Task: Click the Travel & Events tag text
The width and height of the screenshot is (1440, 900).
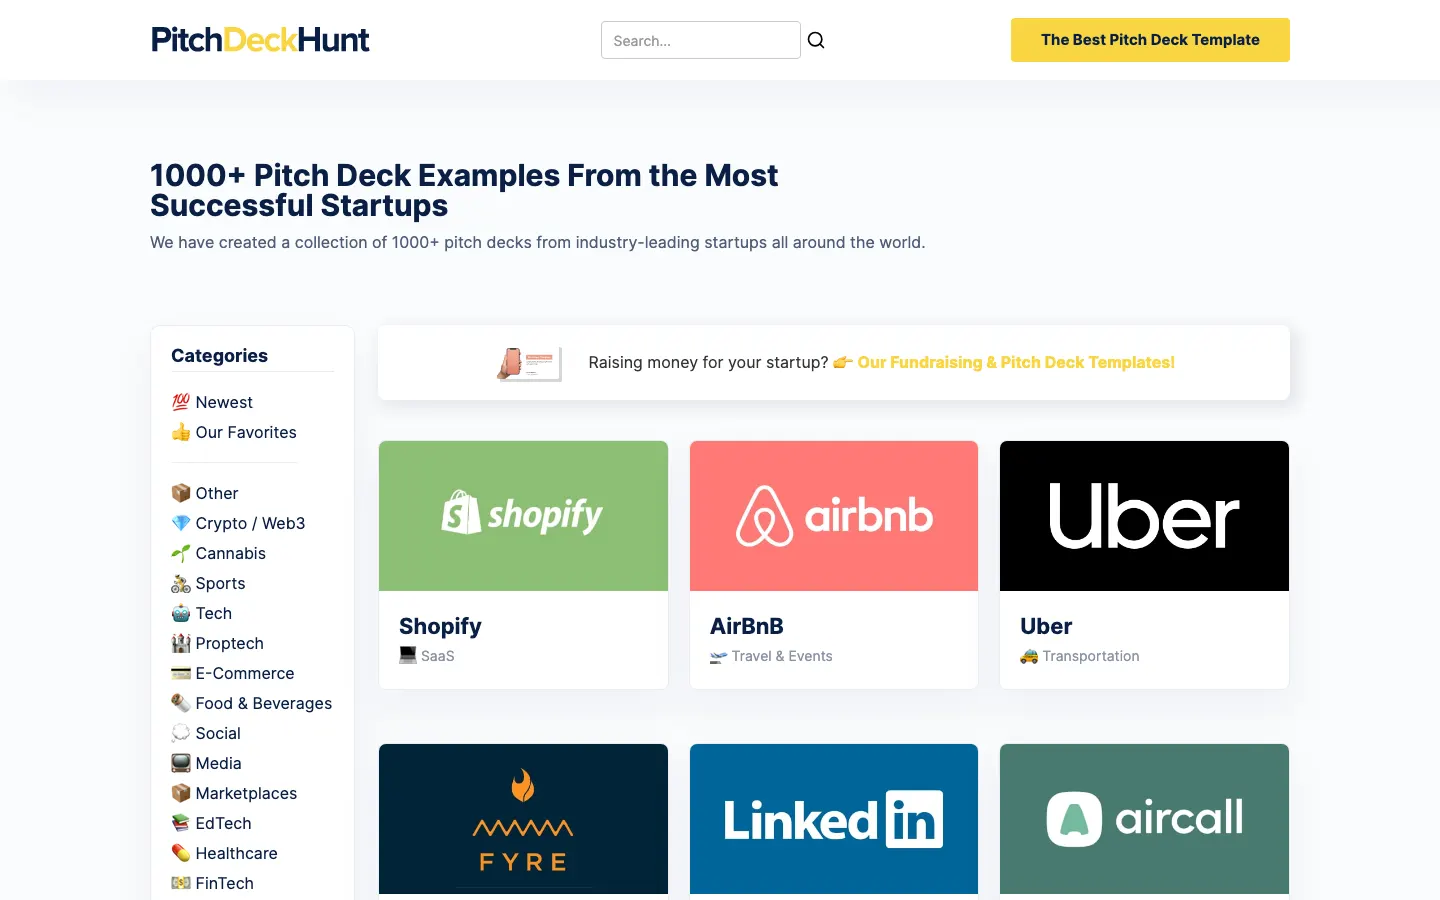Action: click(782, 656)
